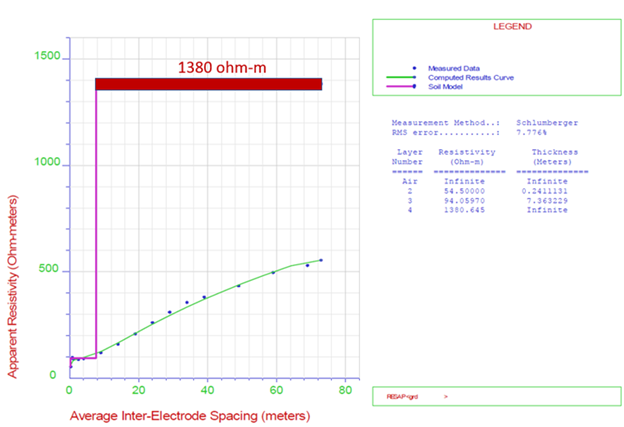
Task: Click resistivity value 1380.645
Action: (x=464, y=210)
